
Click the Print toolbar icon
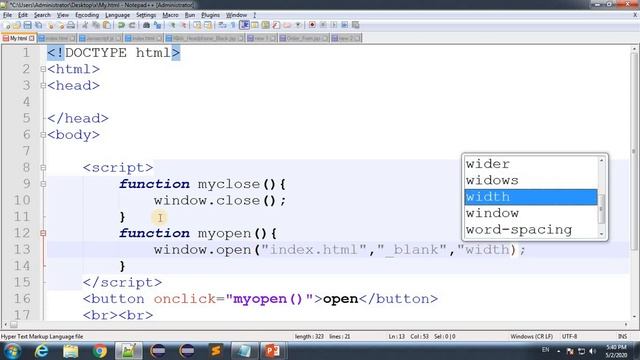tap(71, 25)
